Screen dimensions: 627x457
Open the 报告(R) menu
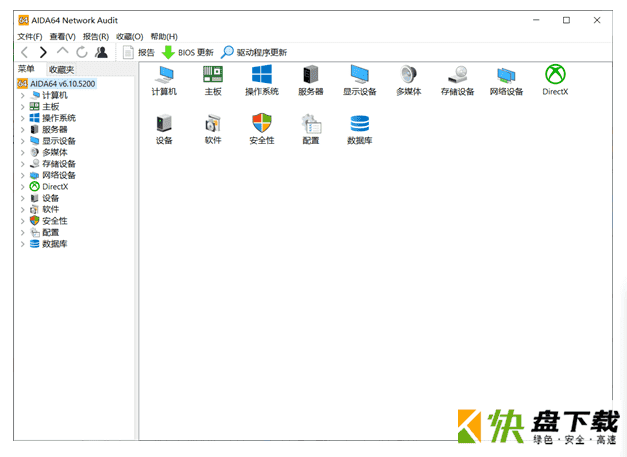point(96,37)
